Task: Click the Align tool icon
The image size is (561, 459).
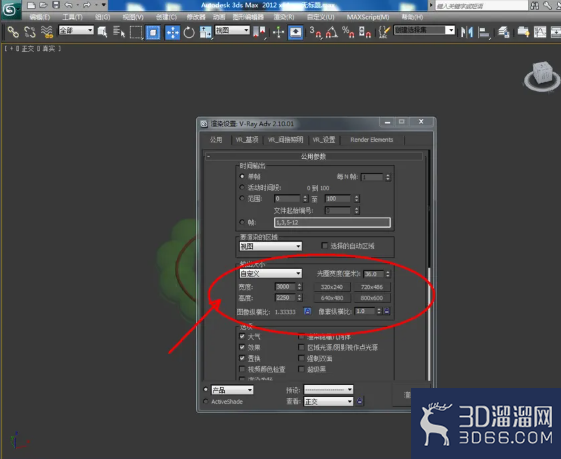Action: point(484,33)
